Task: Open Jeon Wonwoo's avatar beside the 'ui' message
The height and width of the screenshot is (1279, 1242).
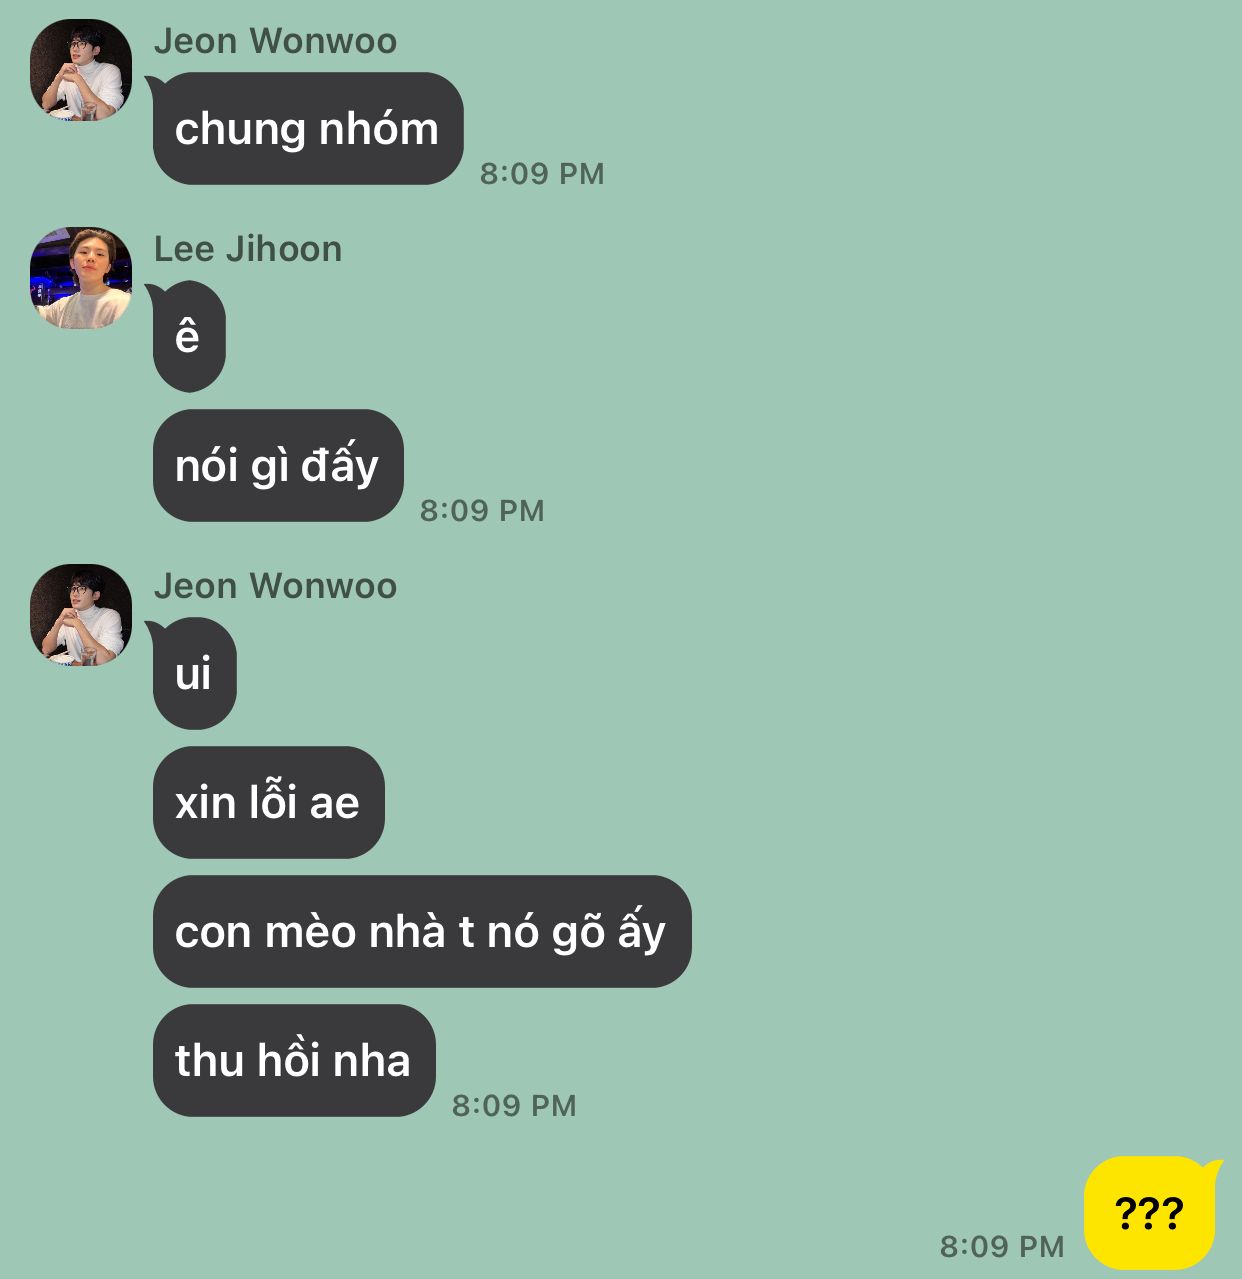Action: pos(81,615)
